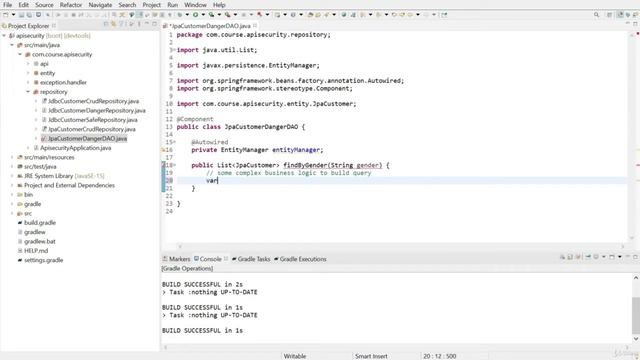Minimize the Project Explorer view
This screenshot has height=360, width=640.
click(x=147, y=24)
